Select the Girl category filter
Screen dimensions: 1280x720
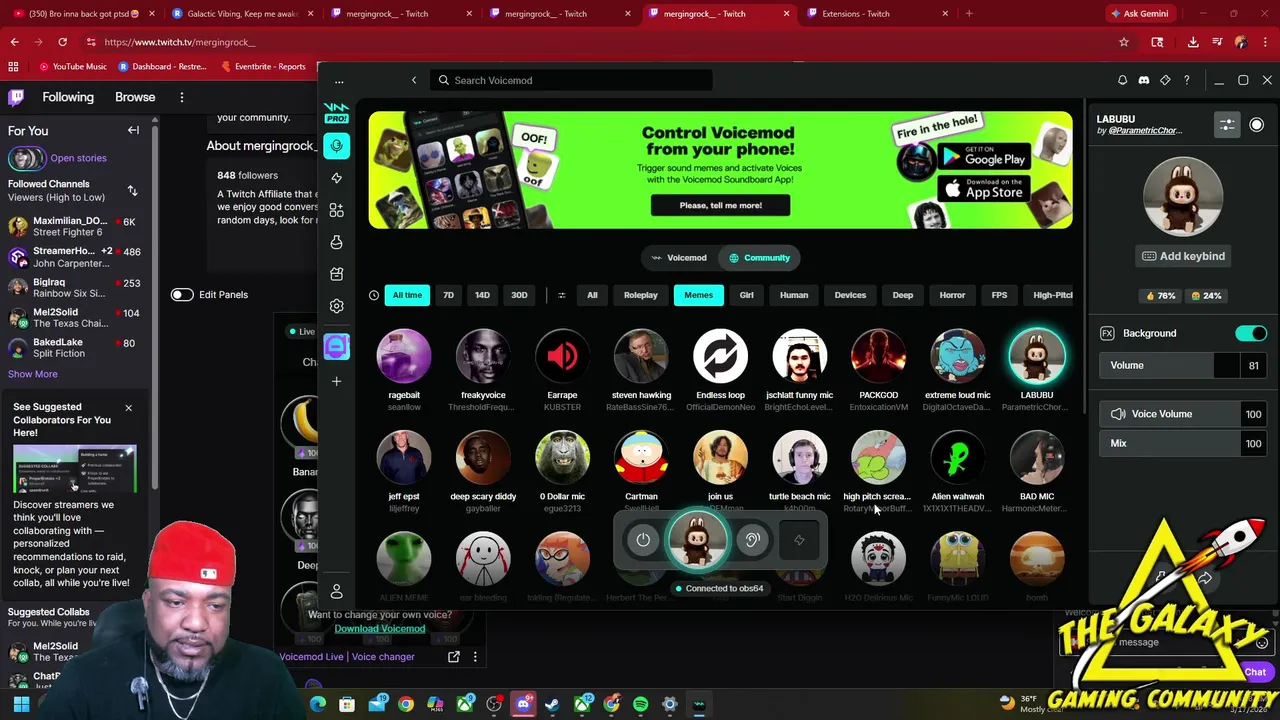tap(746, 295)
